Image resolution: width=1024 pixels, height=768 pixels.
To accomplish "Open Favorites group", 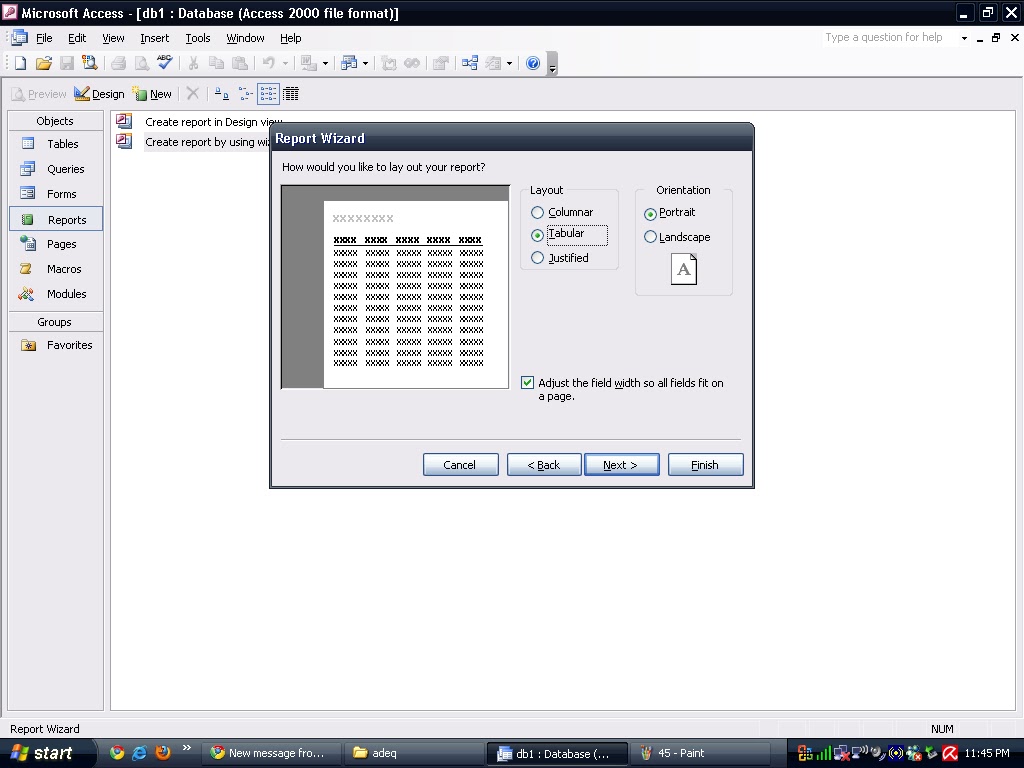I will pyautogui.click(x=56, y=345).
